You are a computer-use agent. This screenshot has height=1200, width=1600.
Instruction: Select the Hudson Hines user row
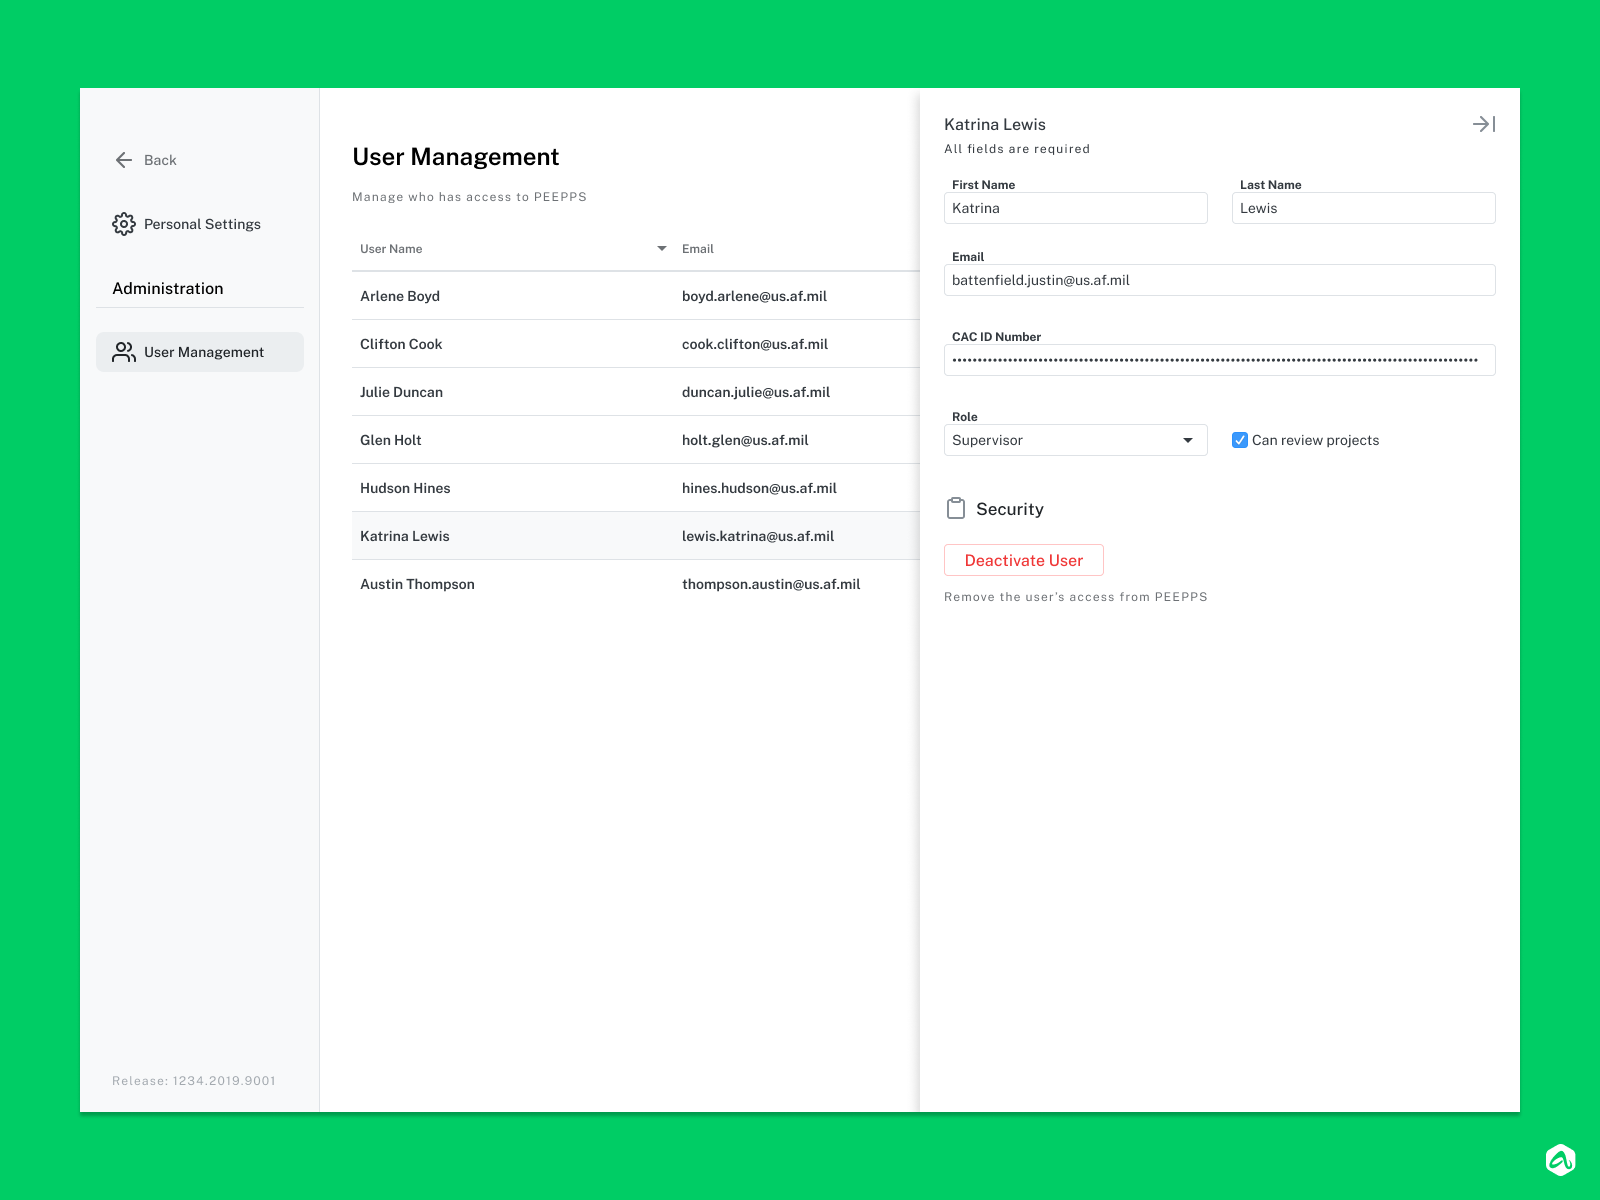(636, 488)
